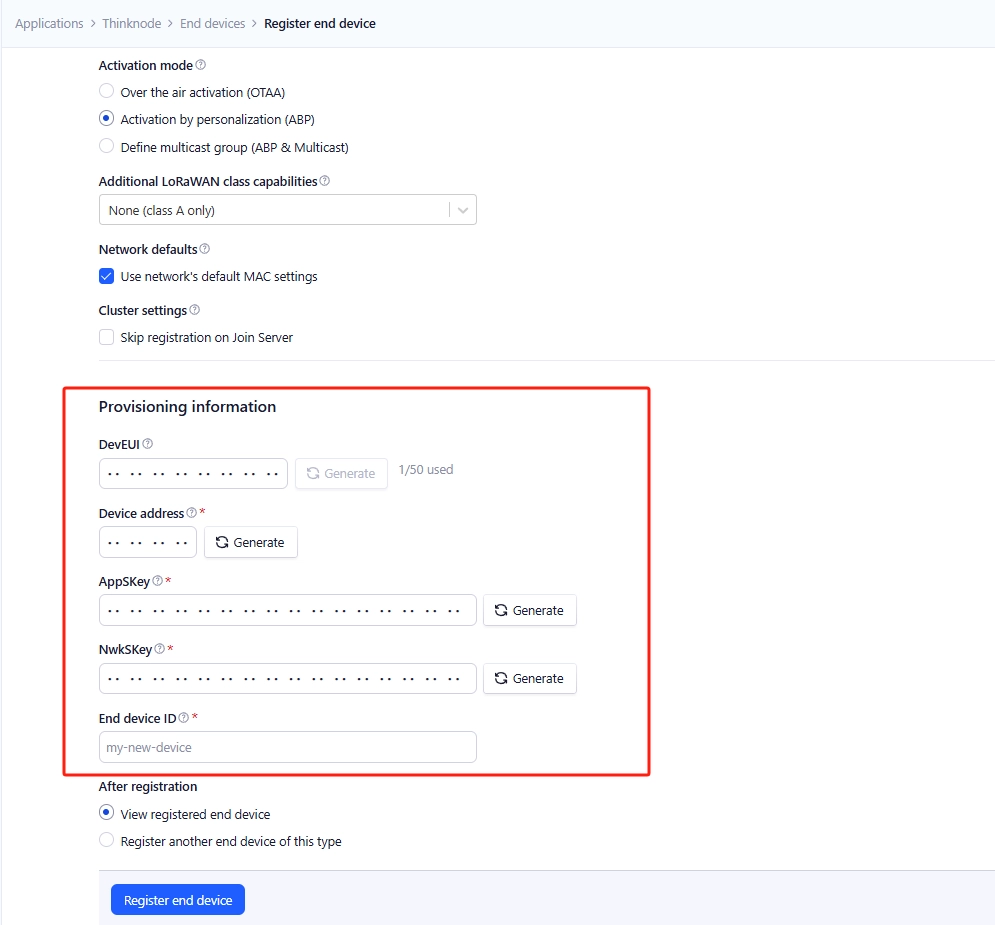Click the help icon beside Activation mode

click(x=201, y=65)
